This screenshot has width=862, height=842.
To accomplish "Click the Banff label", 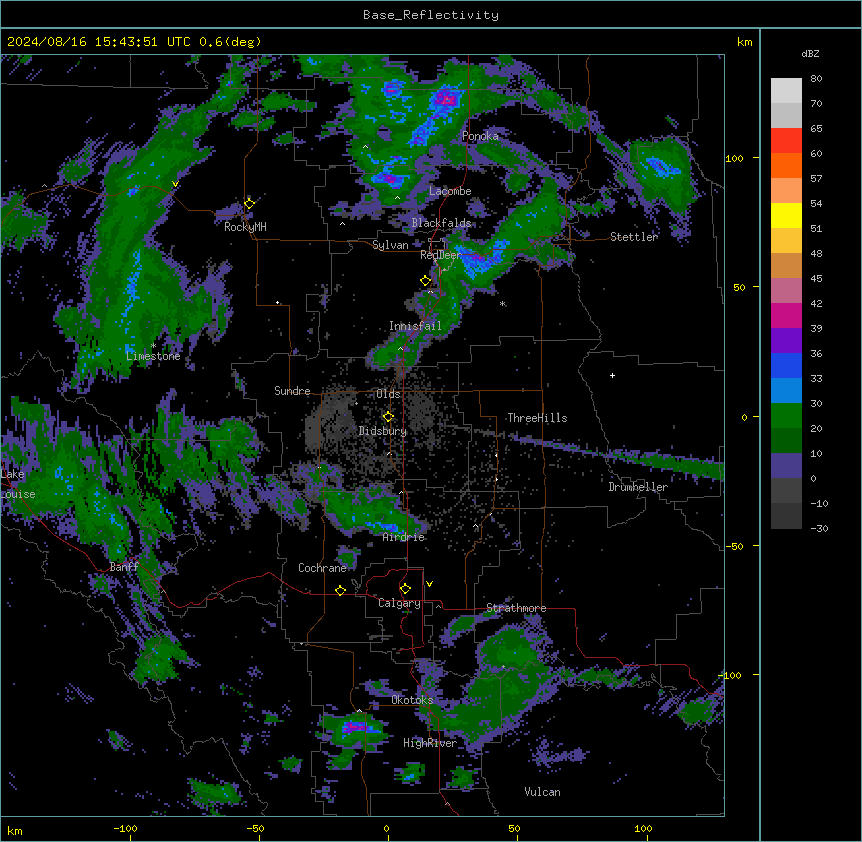I will click(124, 567).
